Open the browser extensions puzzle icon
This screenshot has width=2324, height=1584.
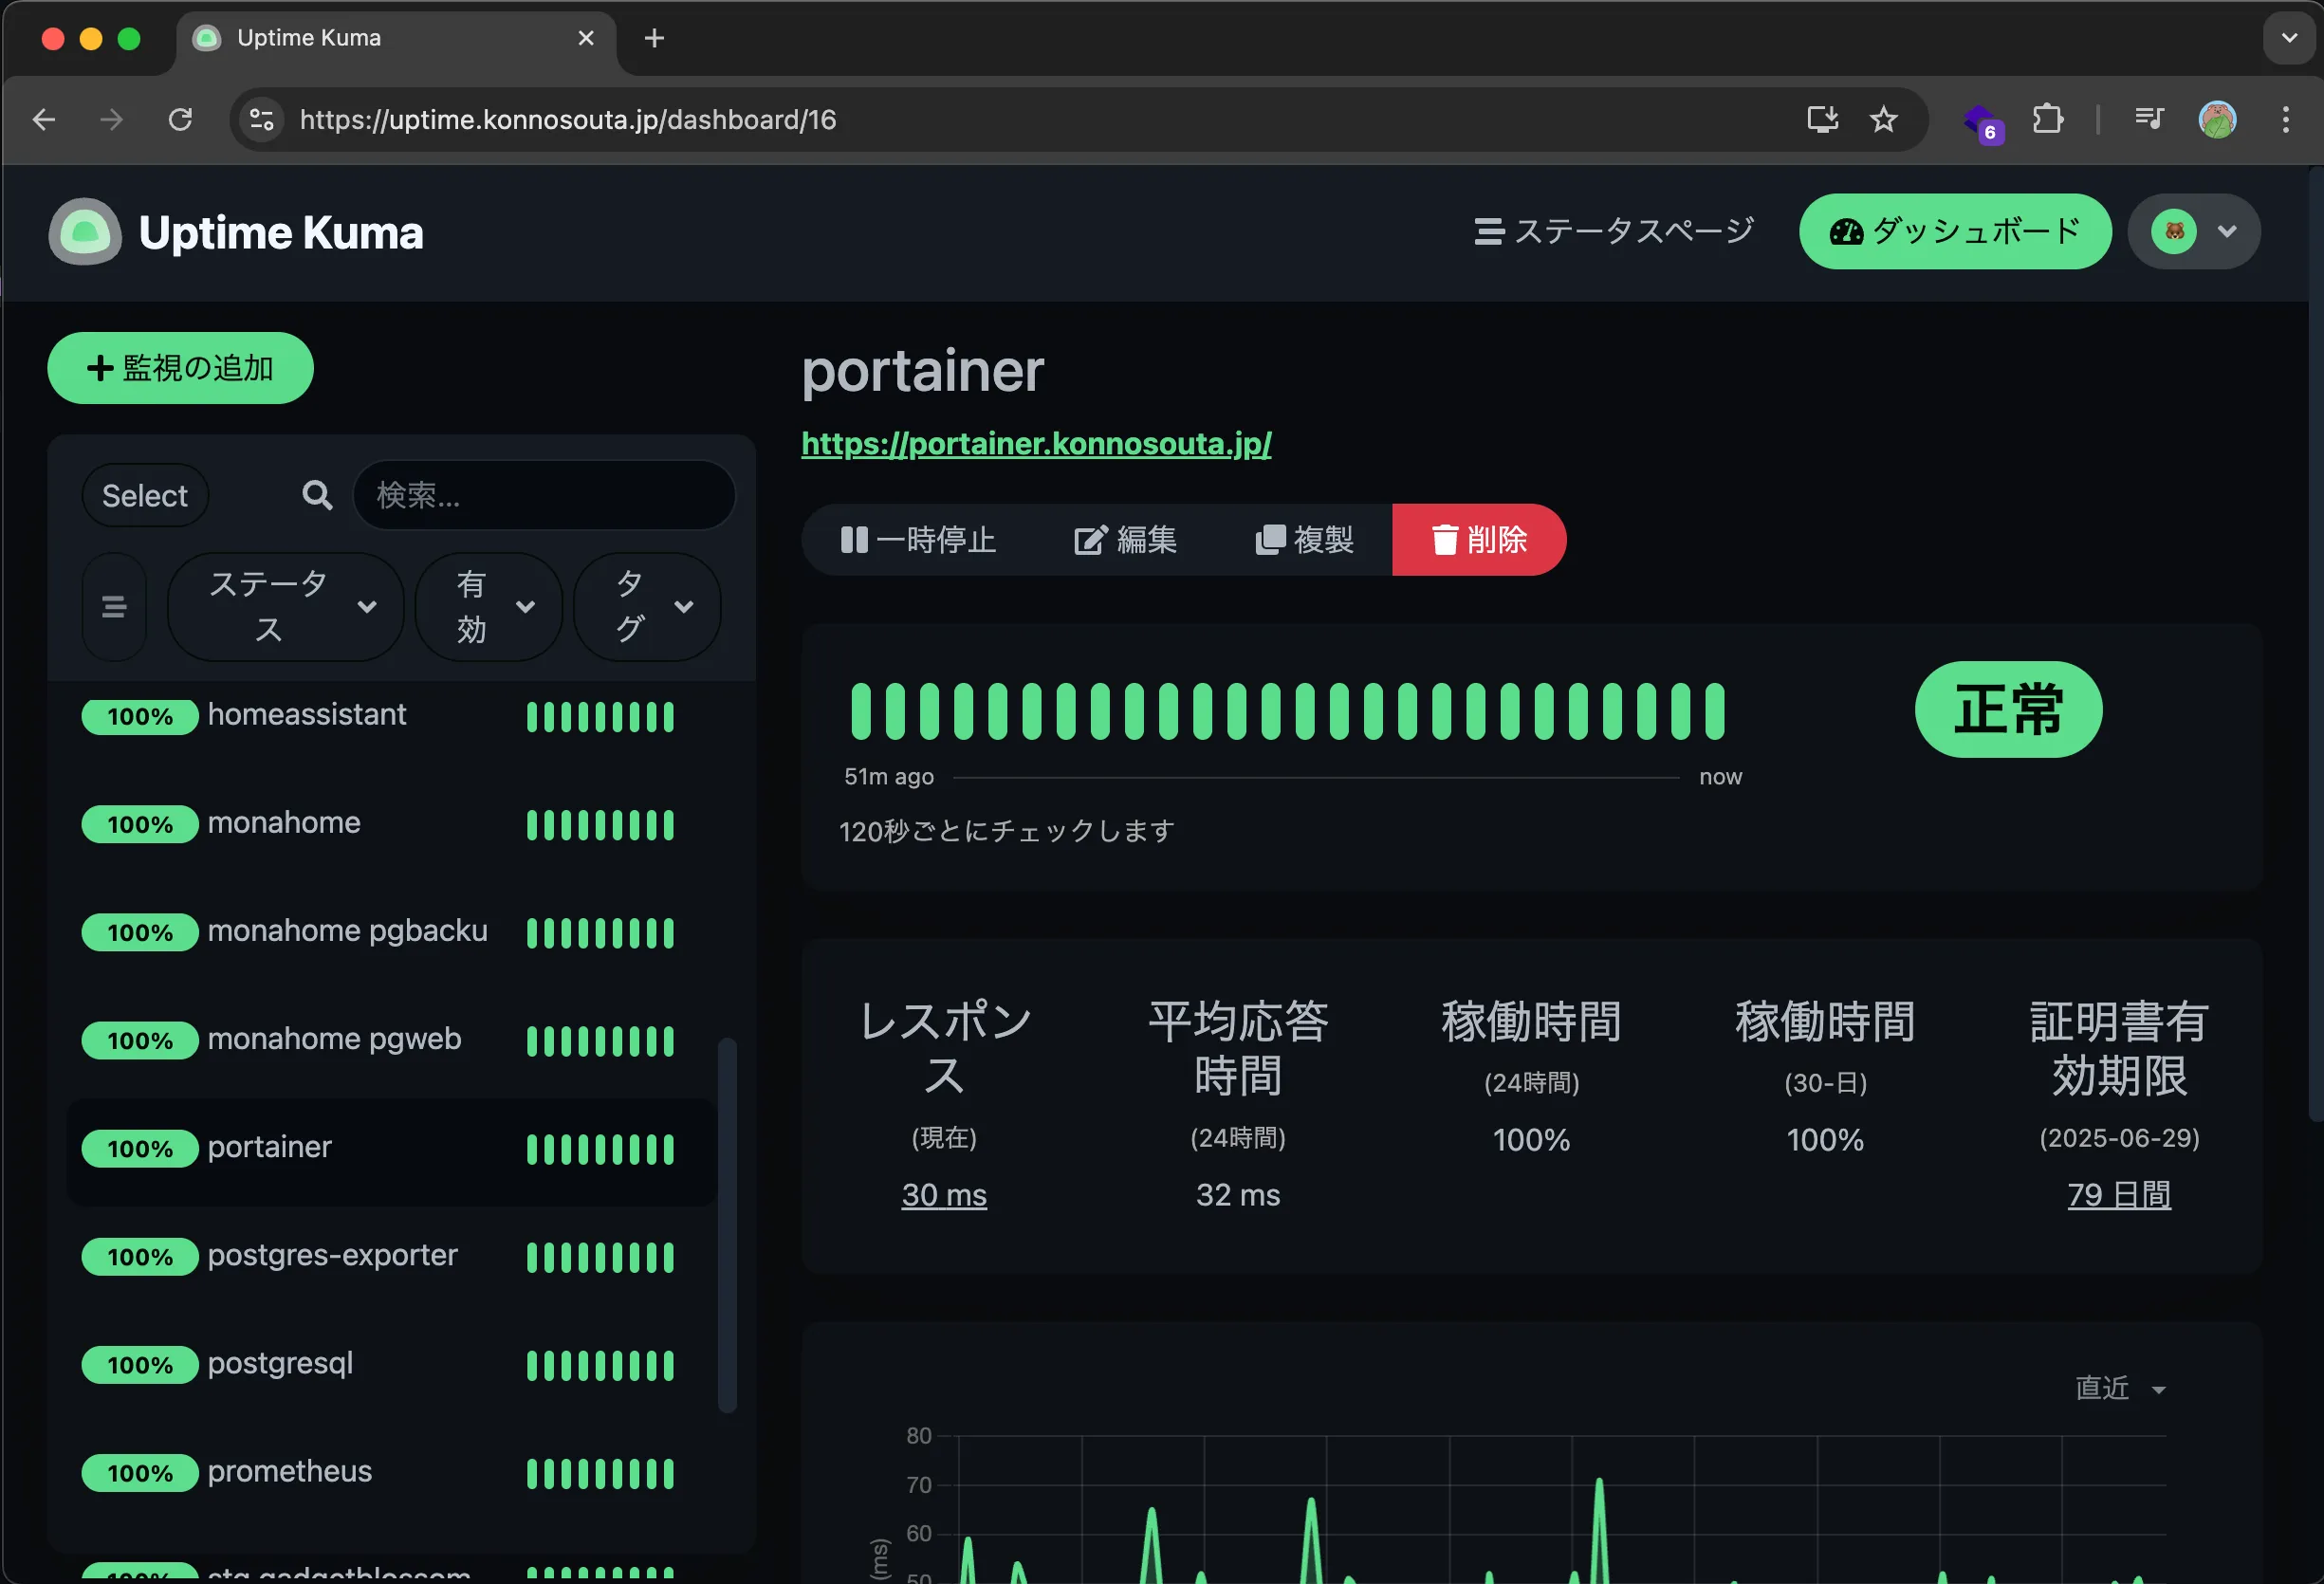(2047, 119)
